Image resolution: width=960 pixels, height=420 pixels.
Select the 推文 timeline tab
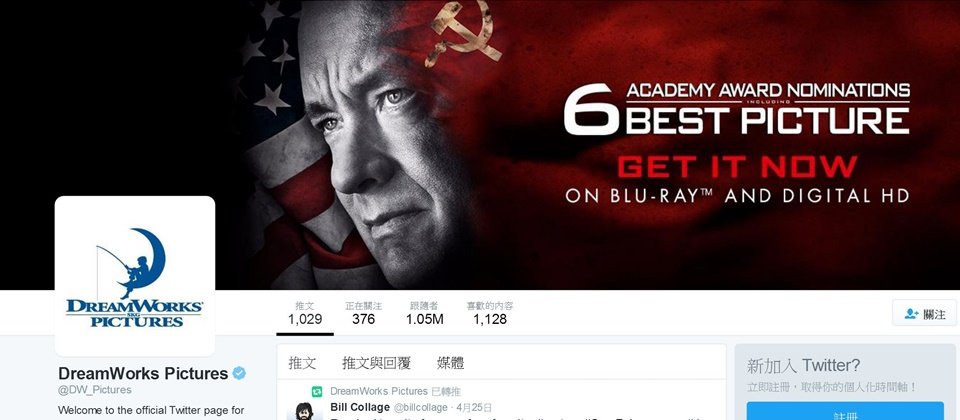pyautogui.click(x=302, y=363)
